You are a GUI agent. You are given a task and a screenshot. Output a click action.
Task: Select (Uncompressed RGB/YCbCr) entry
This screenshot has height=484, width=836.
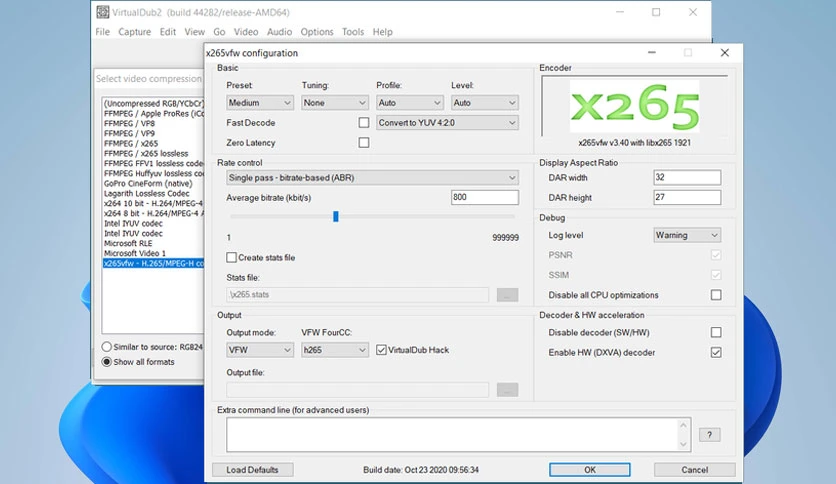[153, 103]
